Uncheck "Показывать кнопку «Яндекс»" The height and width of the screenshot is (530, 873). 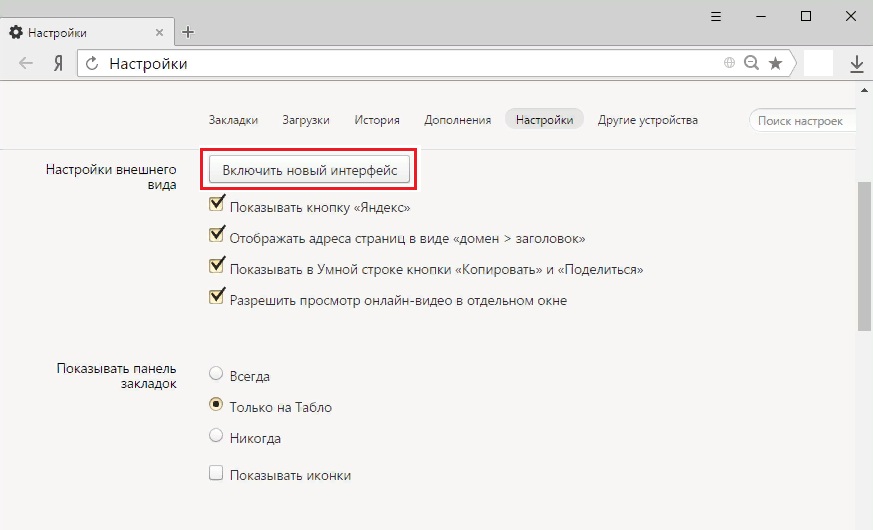(x=216, y=207)
